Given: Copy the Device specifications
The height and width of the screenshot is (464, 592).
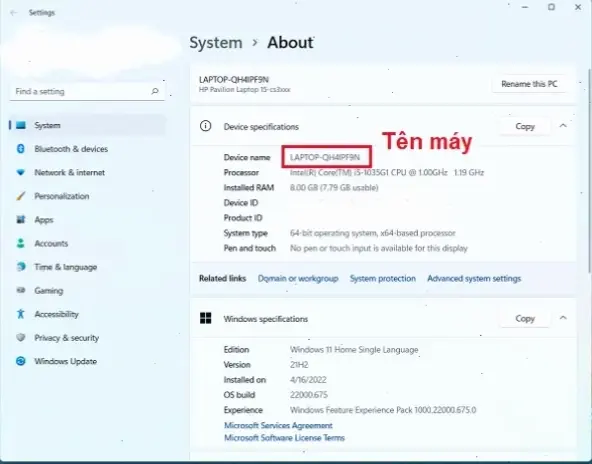Looking at the screenshot, I should (525, 126).
